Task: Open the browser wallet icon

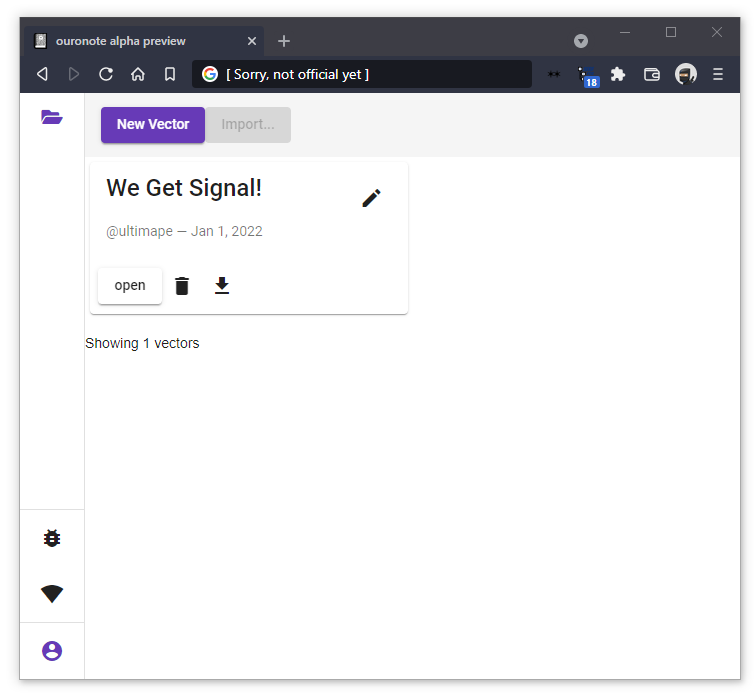Action: pos(652,74)
